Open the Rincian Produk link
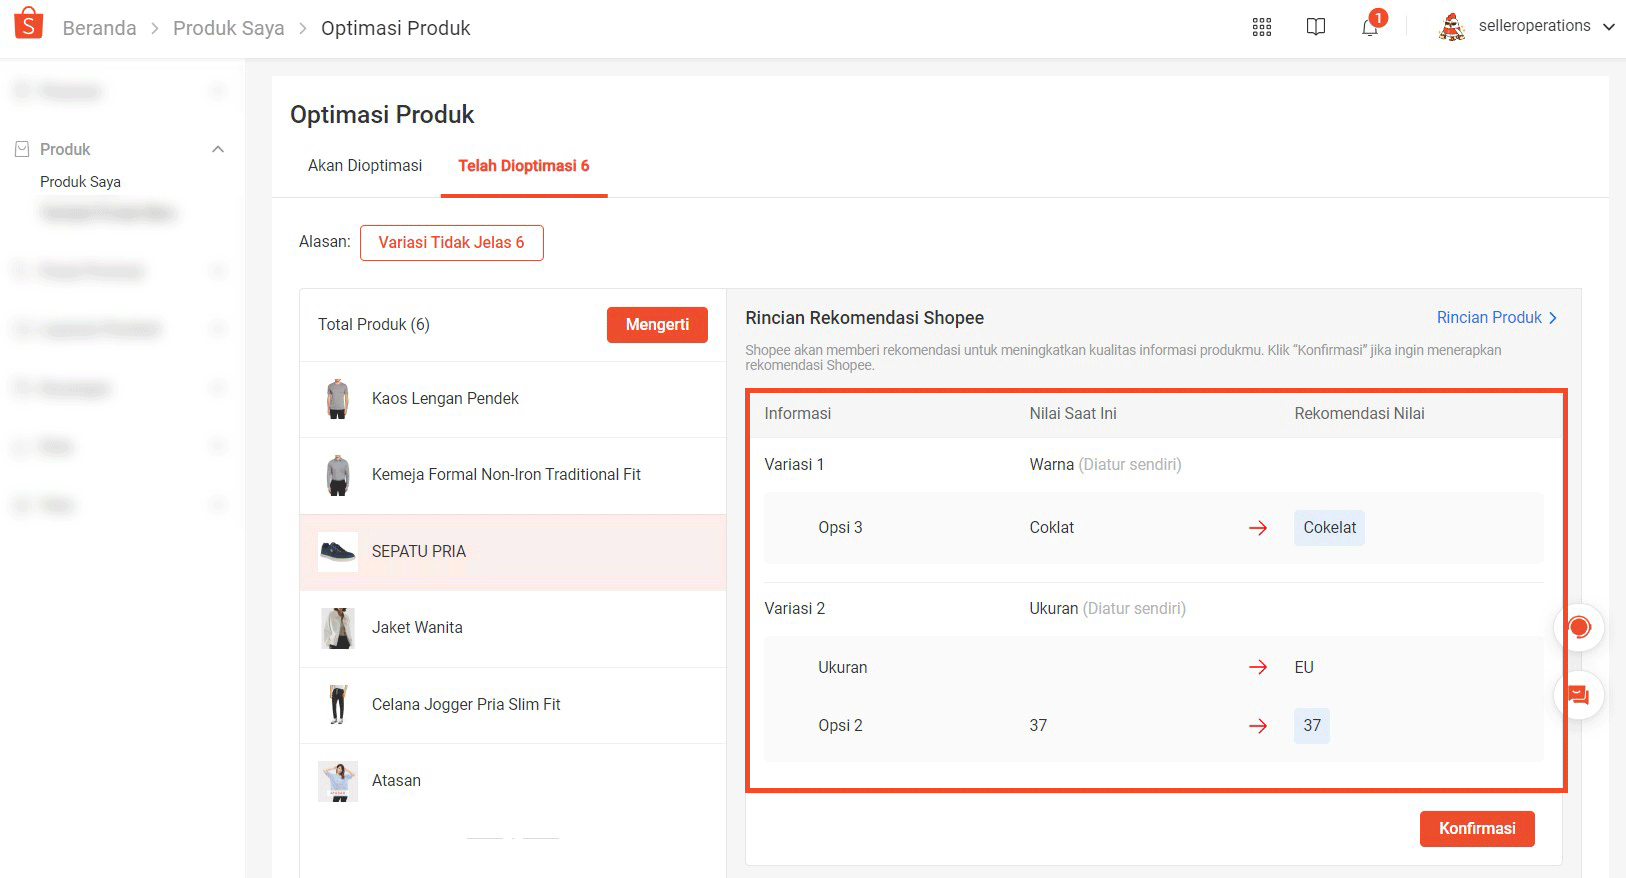 pyautogui.click(x=1496, y=318)
